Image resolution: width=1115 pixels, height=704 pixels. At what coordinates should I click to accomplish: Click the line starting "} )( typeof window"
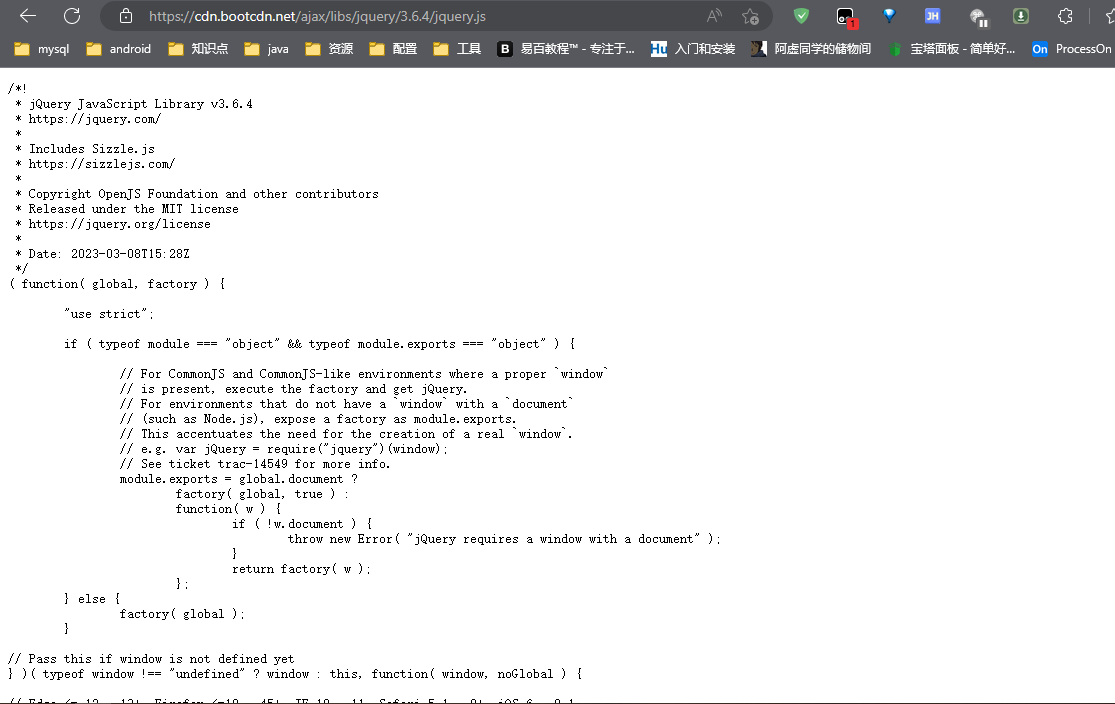click(295, 673)
